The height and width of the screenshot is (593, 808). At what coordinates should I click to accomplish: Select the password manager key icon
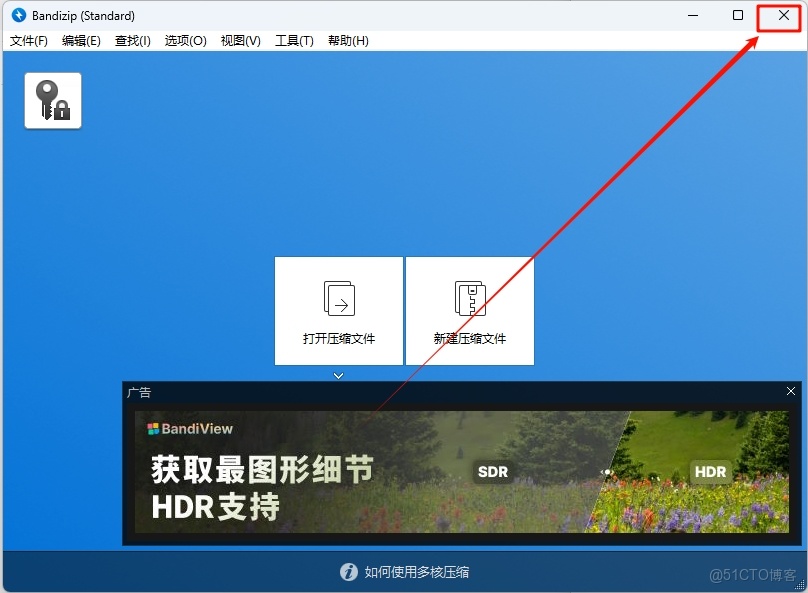pyautogui.click(x=52, y=100)
